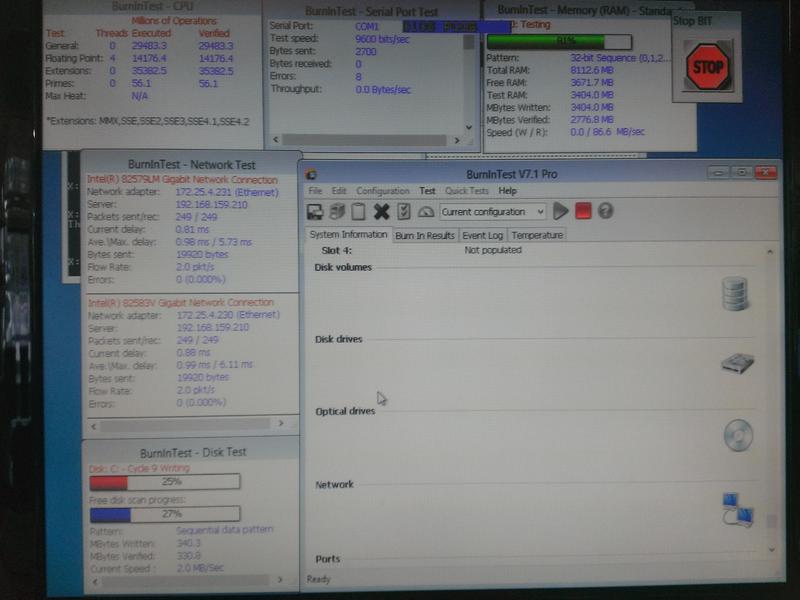Click the Disk drives hard drive icon
Viewport: 800px width, 600px height.
[738, 363]
